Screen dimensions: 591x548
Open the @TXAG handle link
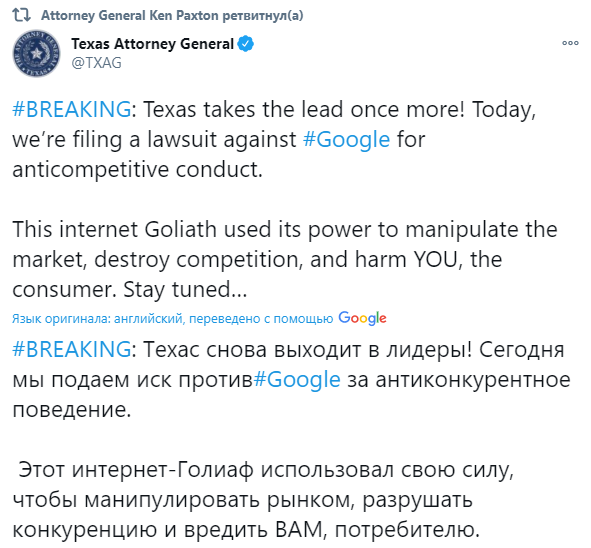click(96, 63)
